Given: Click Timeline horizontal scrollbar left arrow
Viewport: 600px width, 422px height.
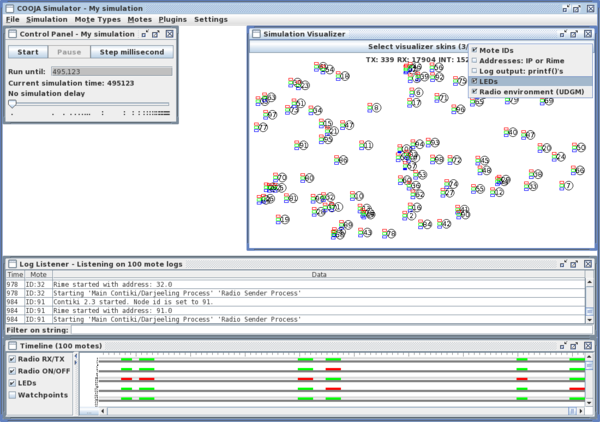Looking at the screenshot, I should pyautogui.click(x=103, y=411).
